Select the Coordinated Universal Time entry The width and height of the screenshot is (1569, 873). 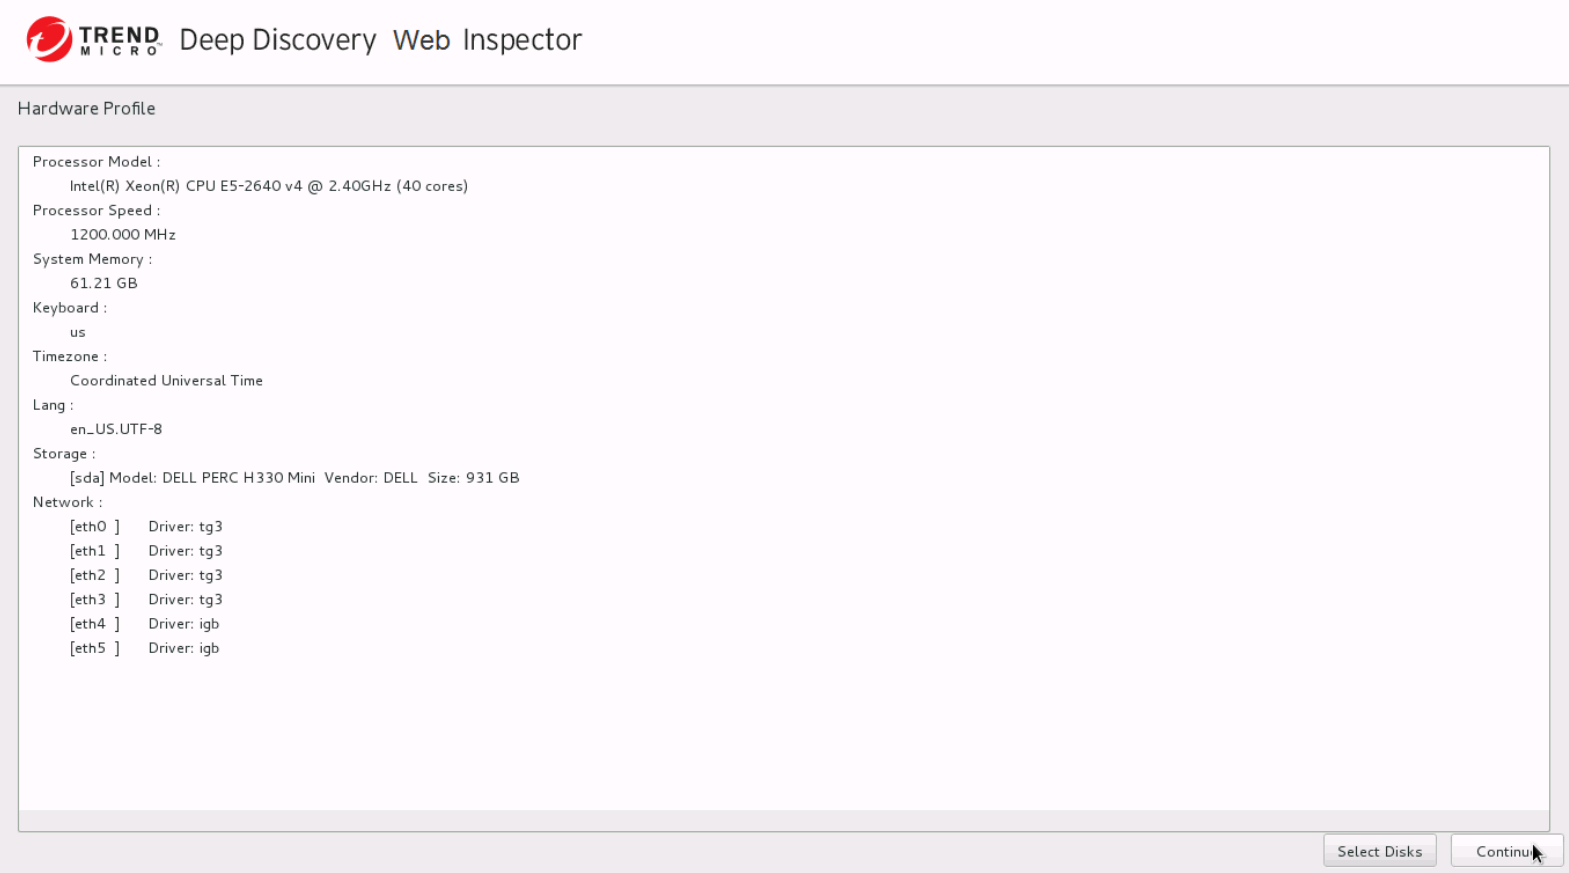[x=166, y=380]
